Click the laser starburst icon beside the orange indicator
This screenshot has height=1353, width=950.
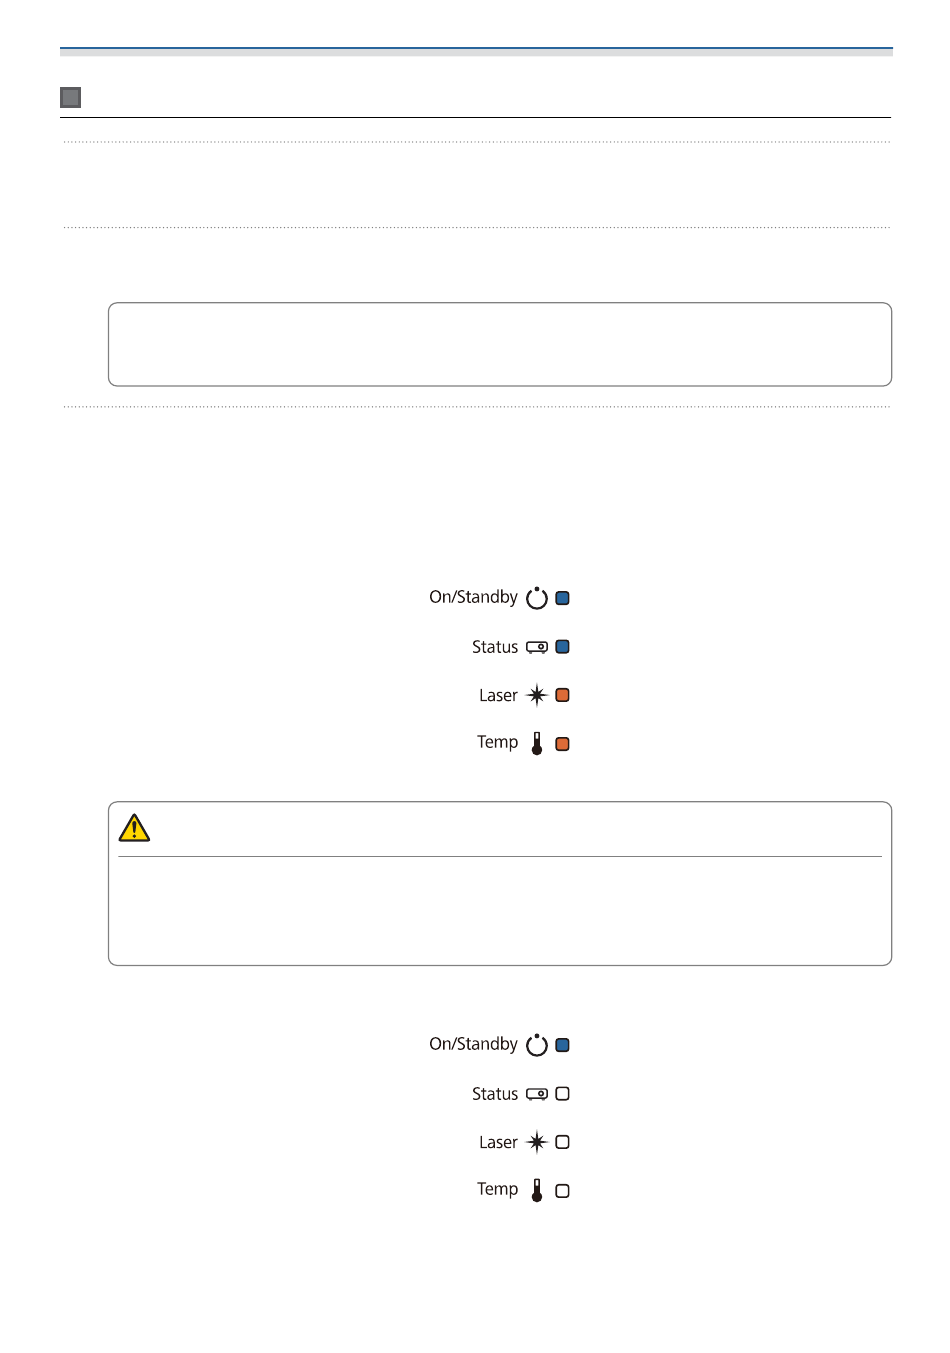tap(537, 695)
